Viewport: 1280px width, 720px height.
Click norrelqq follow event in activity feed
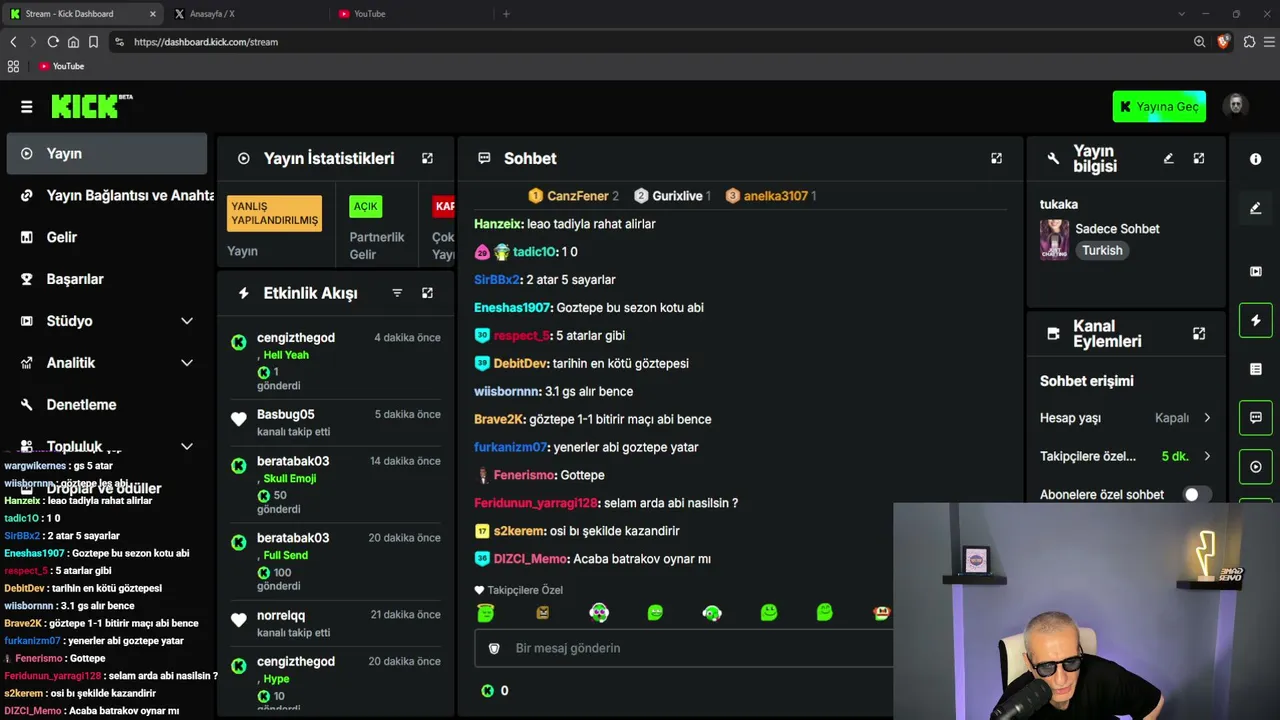click(335, 623)
